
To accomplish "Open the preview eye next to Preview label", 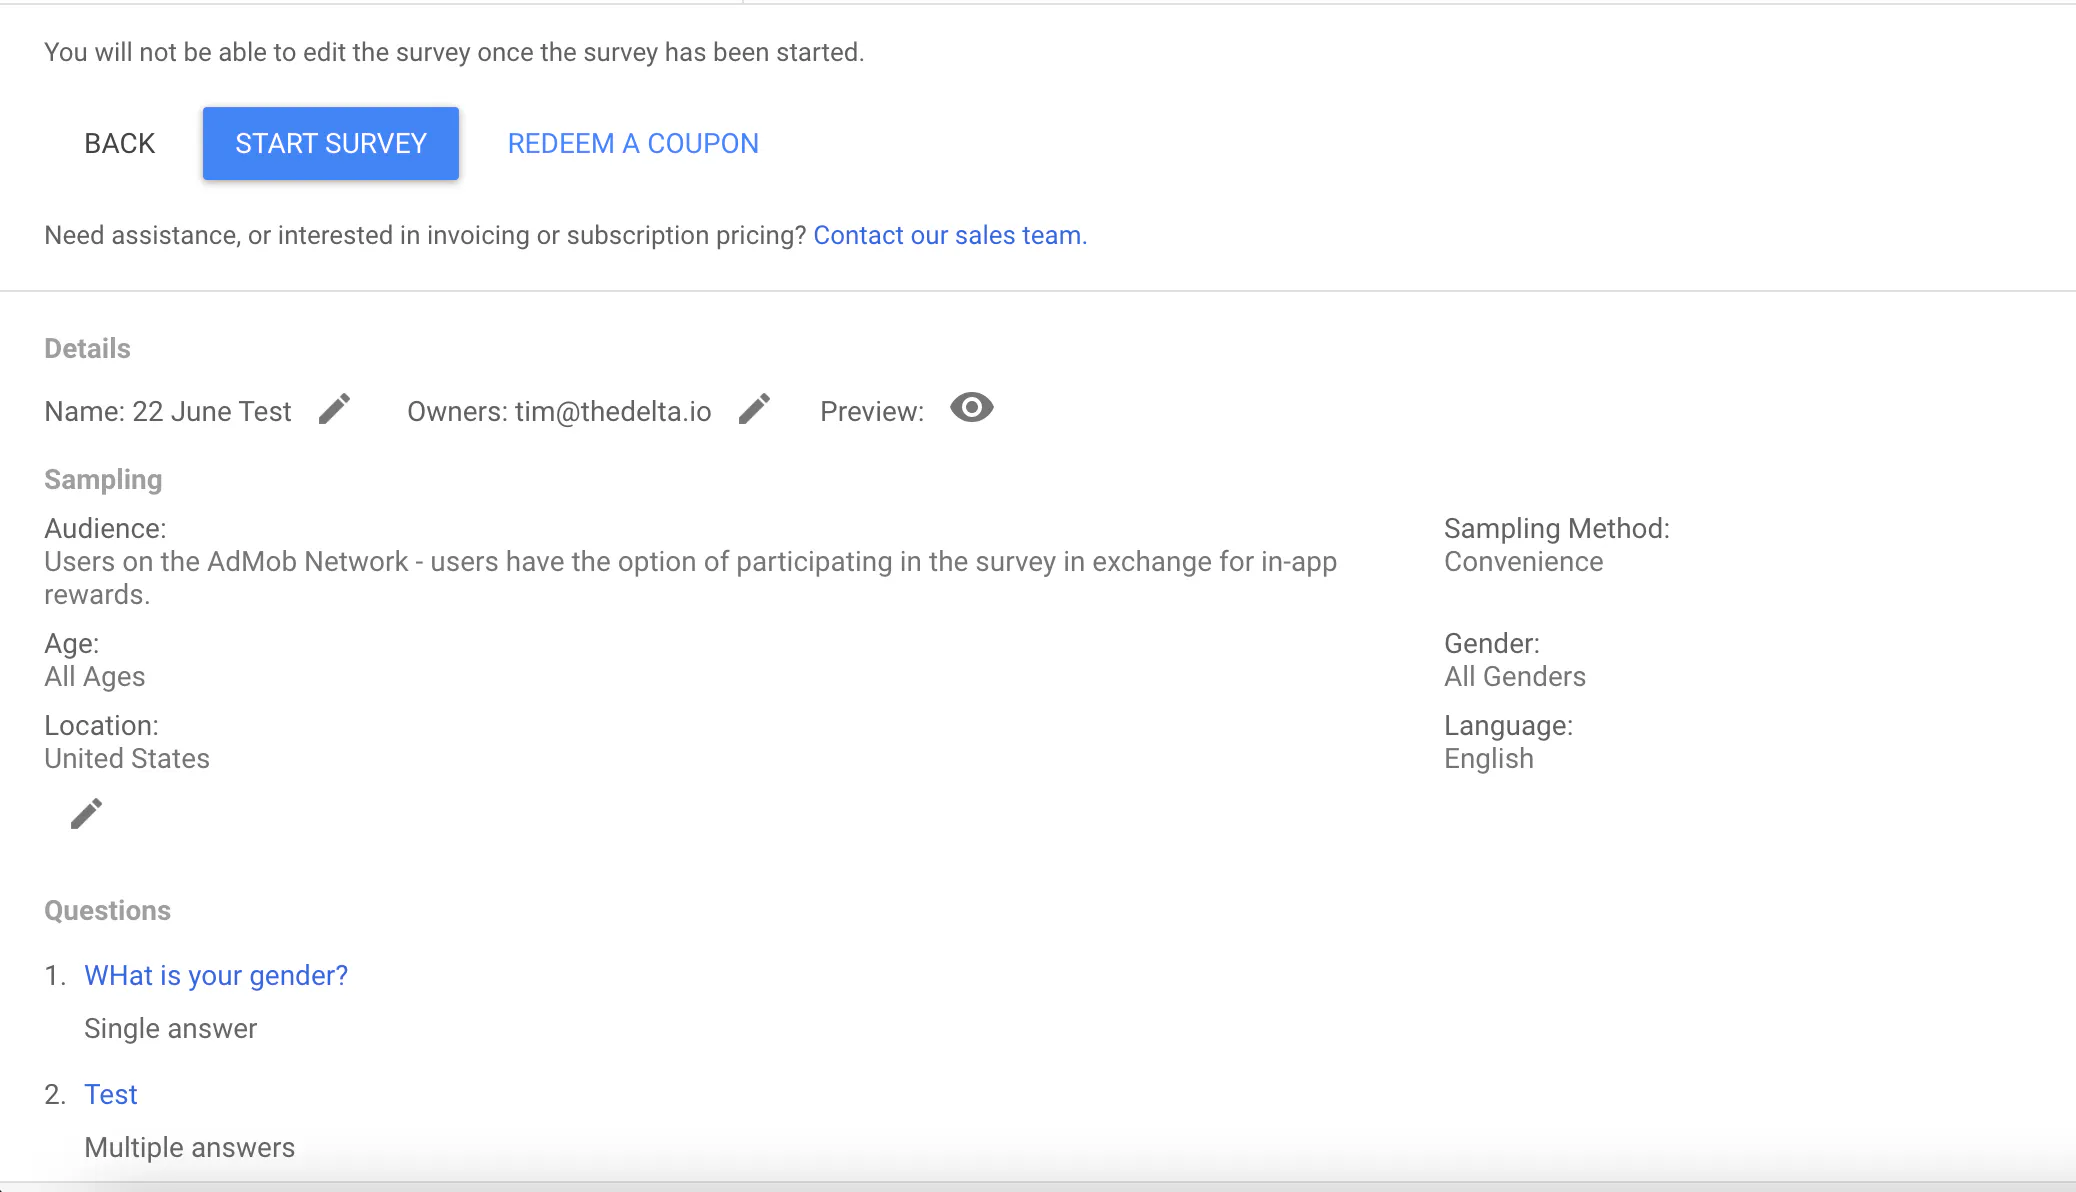I will [x=971, y=407].
